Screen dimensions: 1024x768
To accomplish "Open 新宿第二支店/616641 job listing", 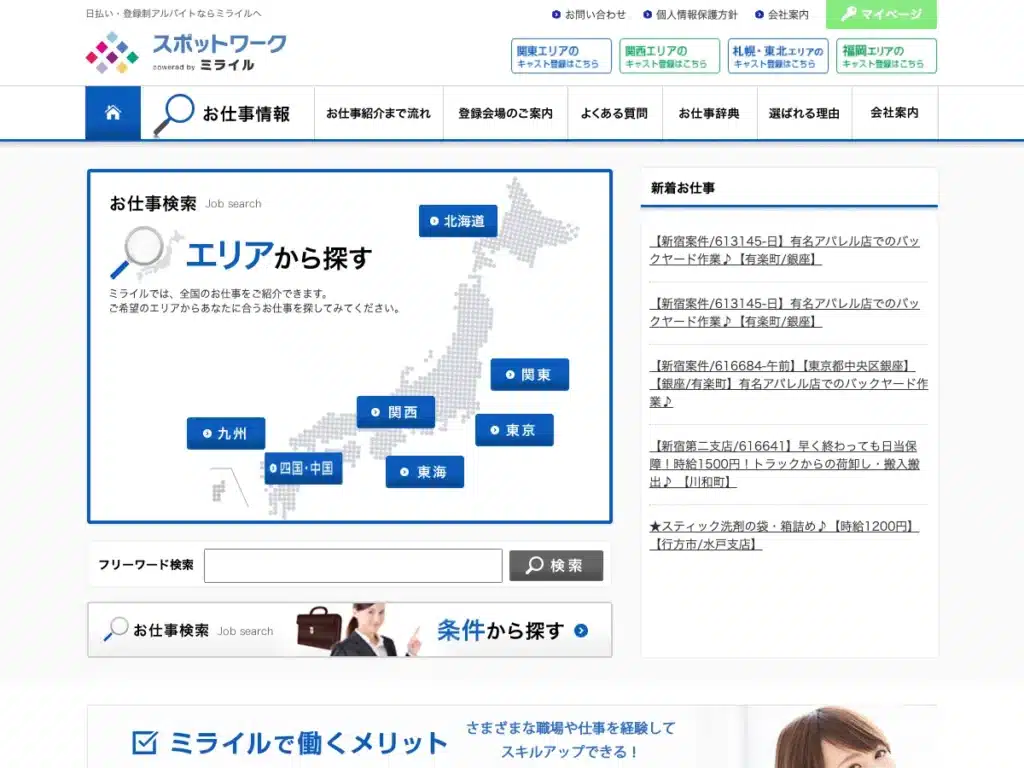I will [784, 464].
